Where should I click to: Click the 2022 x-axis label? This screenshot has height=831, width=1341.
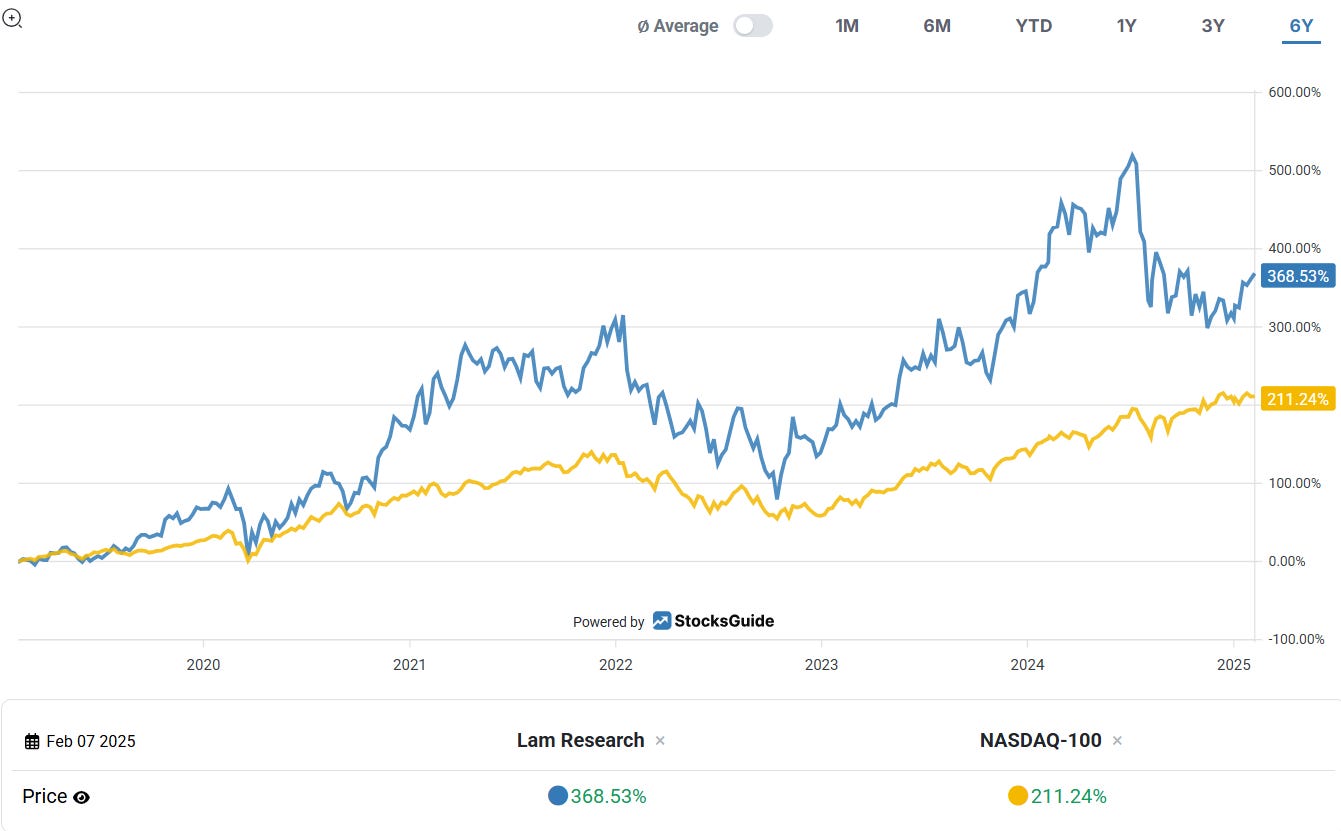pos(615,664)
